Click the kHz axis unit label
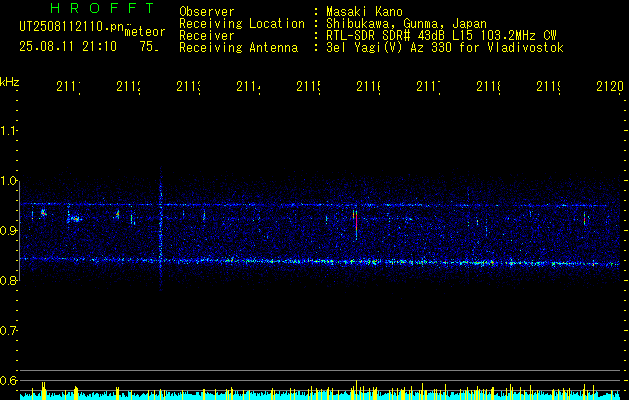Screen dimensions: 629x400 [x=9, y=82]
